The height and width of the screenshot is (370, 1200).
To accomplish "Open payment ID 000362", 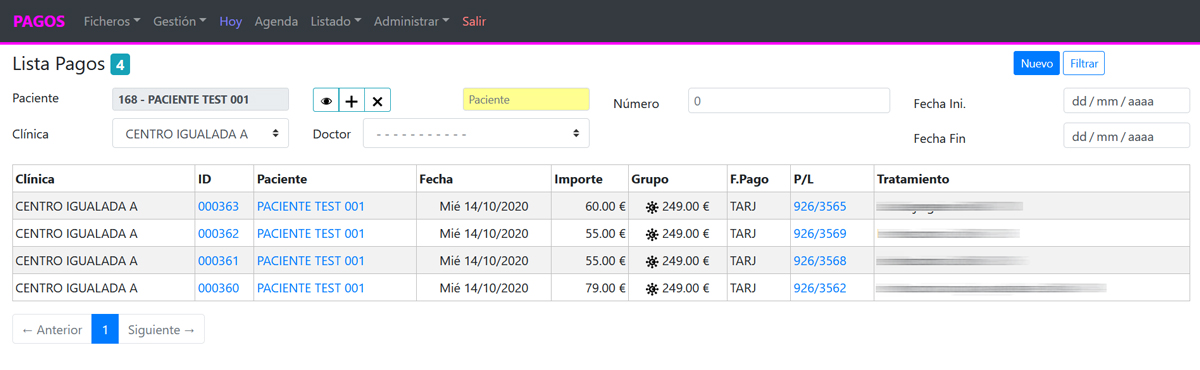I will coord(218,234).
